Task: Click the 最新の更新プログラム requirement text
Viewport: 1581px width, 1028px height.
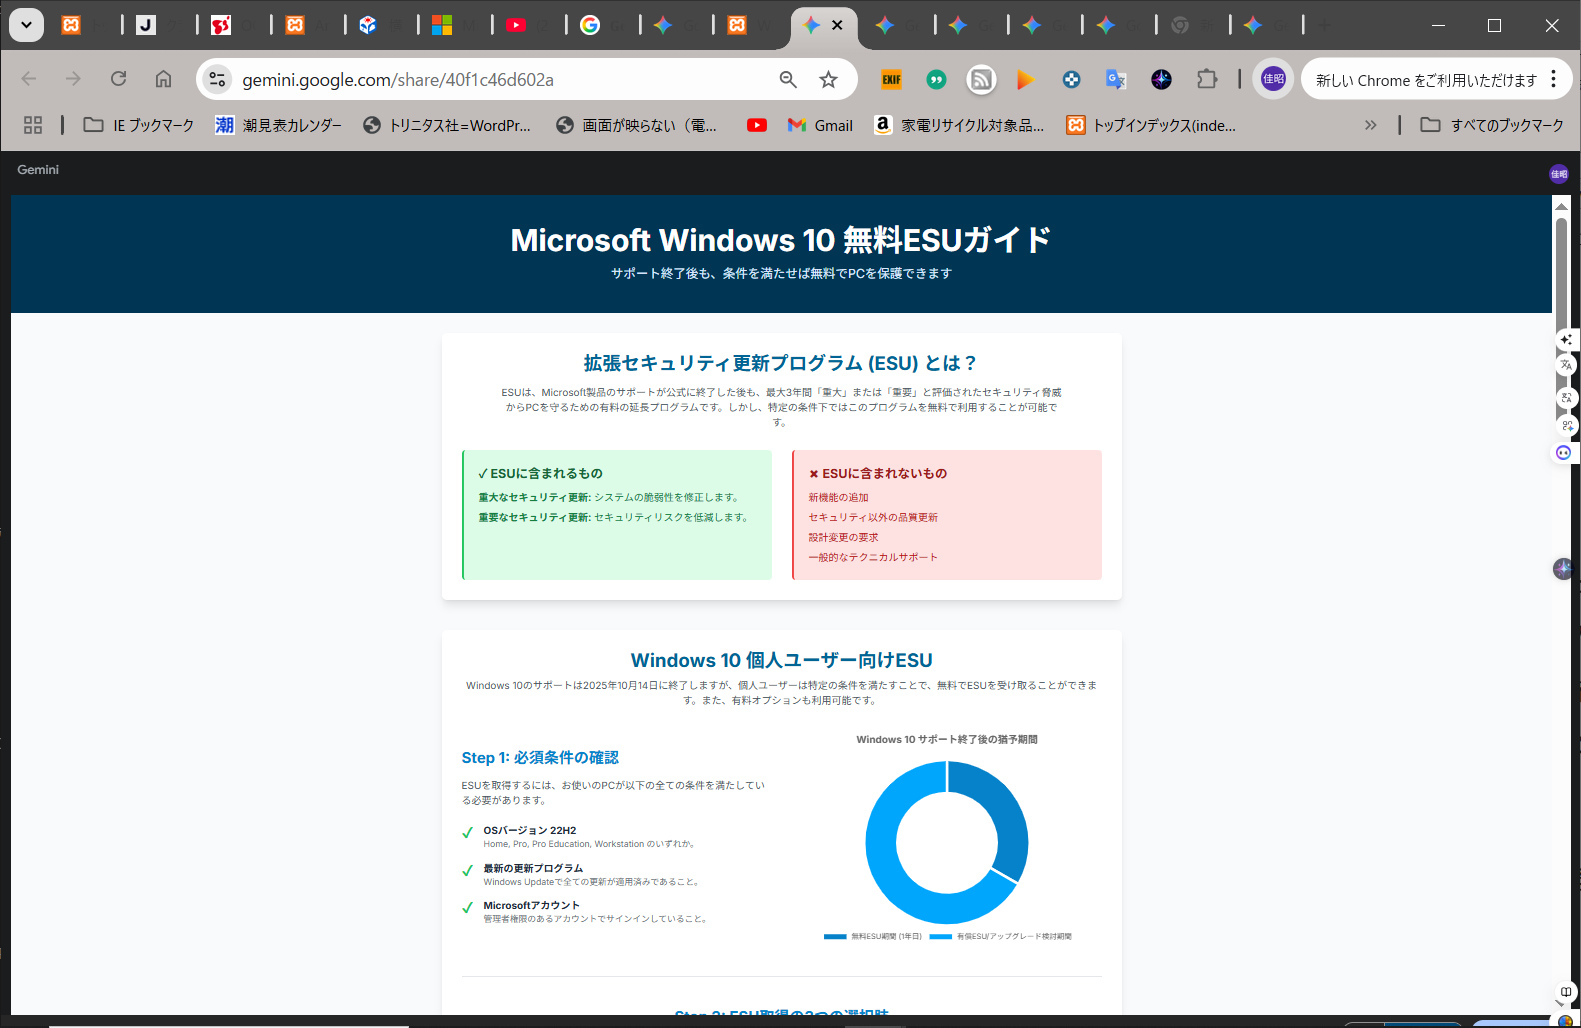Action: 533,868
